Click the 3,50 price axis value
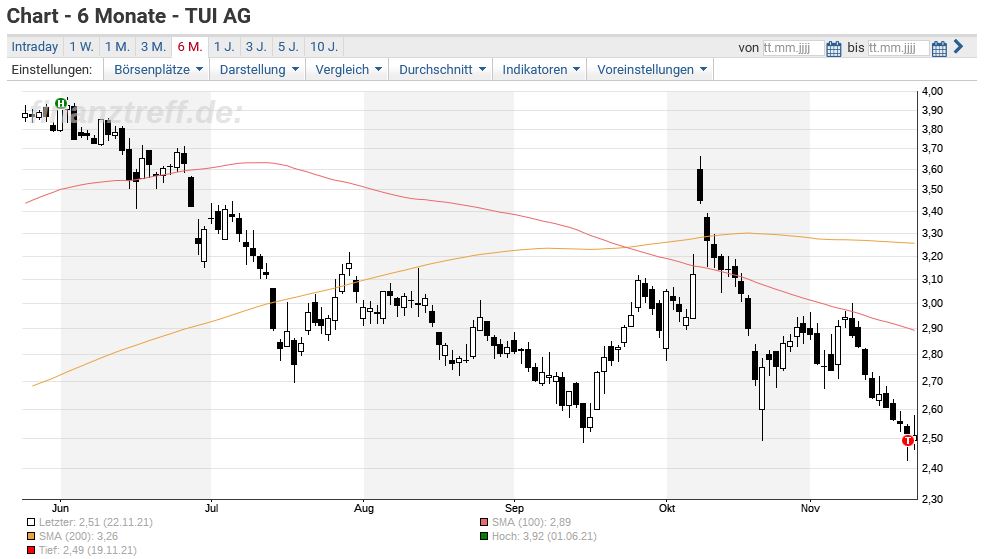This screenshot has width=984, height=559. coord(933,189)
